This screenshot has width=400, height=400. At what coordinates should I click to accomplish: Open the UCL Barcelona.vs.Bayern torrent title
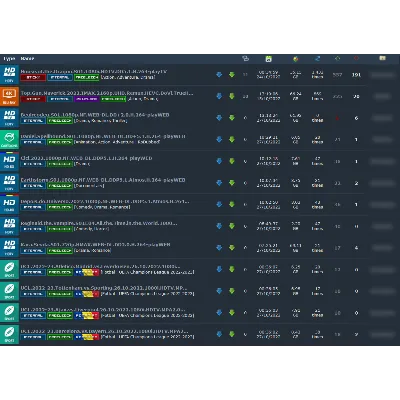(104, 331)
